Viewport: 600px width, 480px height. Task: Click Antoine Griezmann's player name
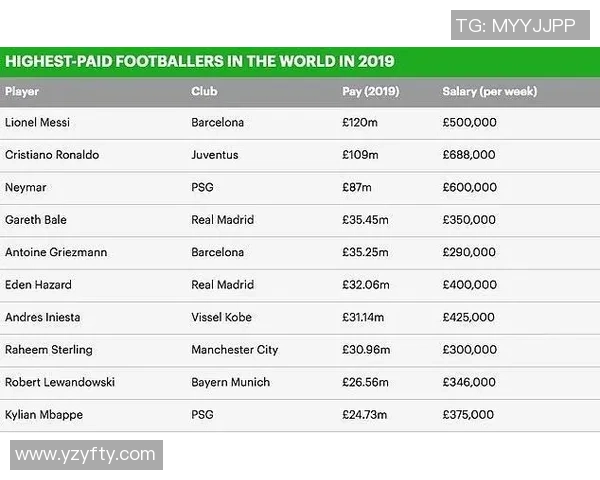[55, 252]
